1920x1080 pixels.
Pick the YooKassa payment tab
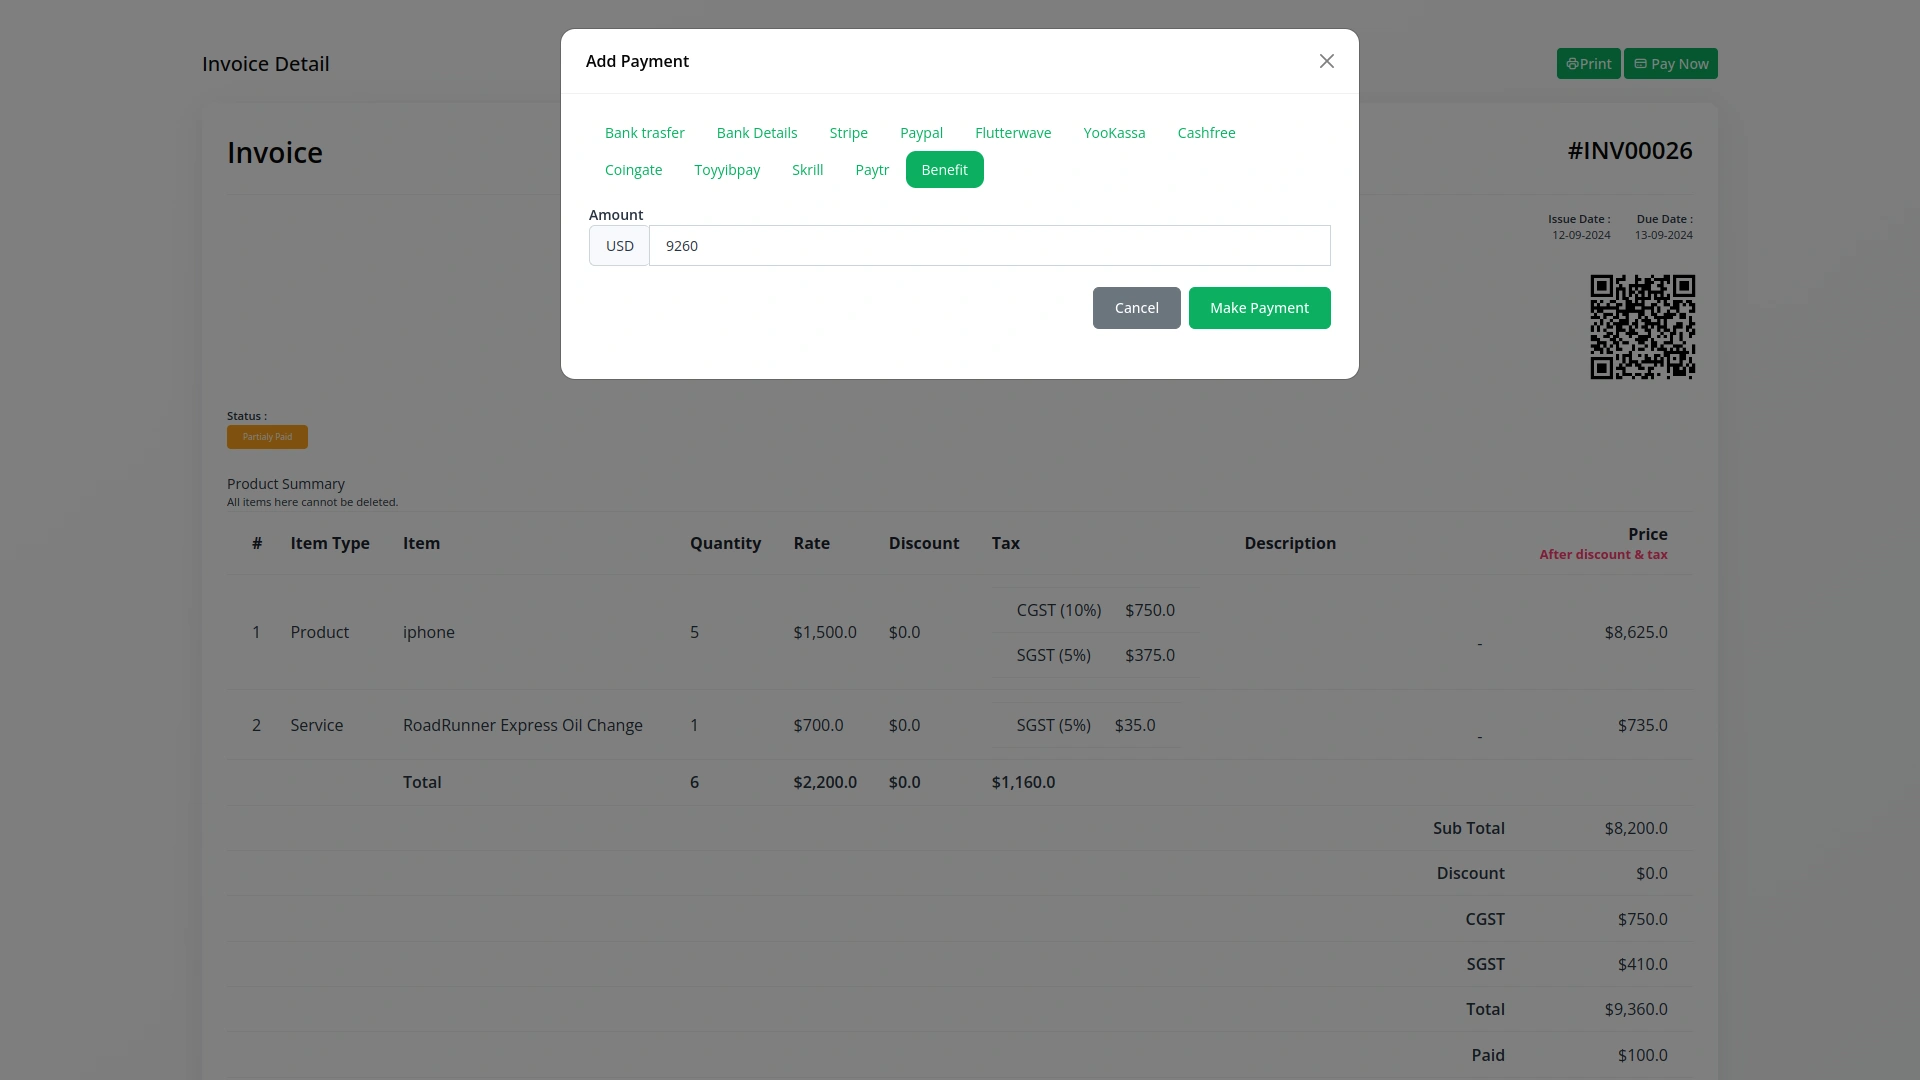pos(1114,133)
